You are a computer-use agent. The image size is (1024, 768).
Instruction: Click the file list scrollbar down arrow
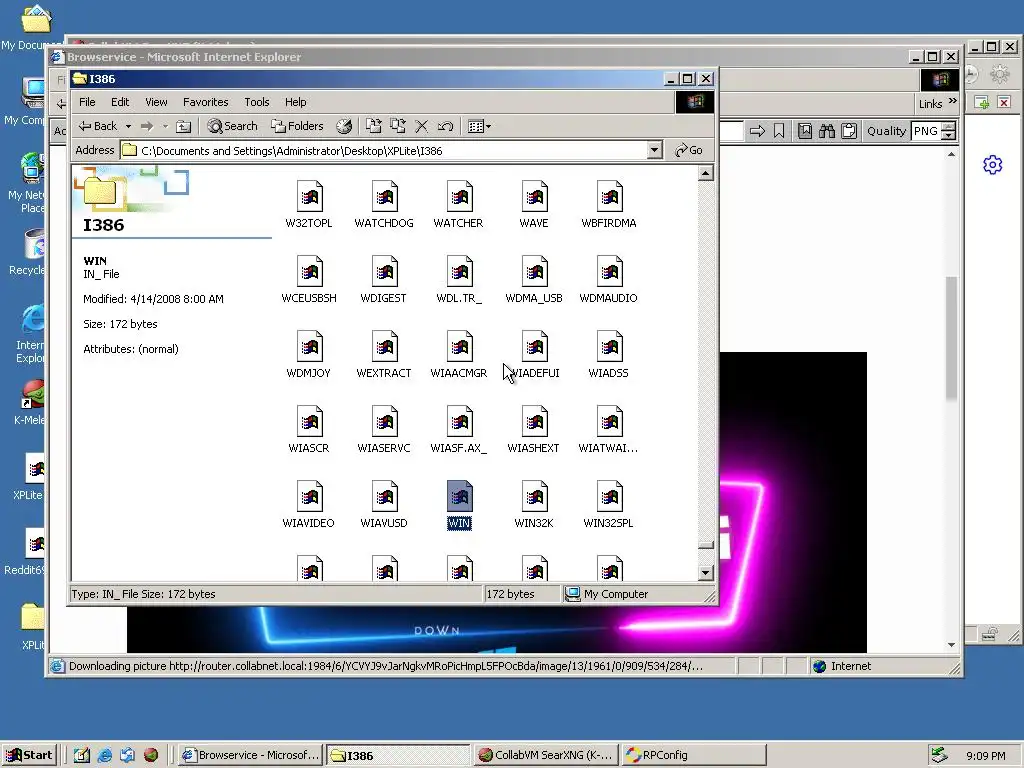(705, 573)
